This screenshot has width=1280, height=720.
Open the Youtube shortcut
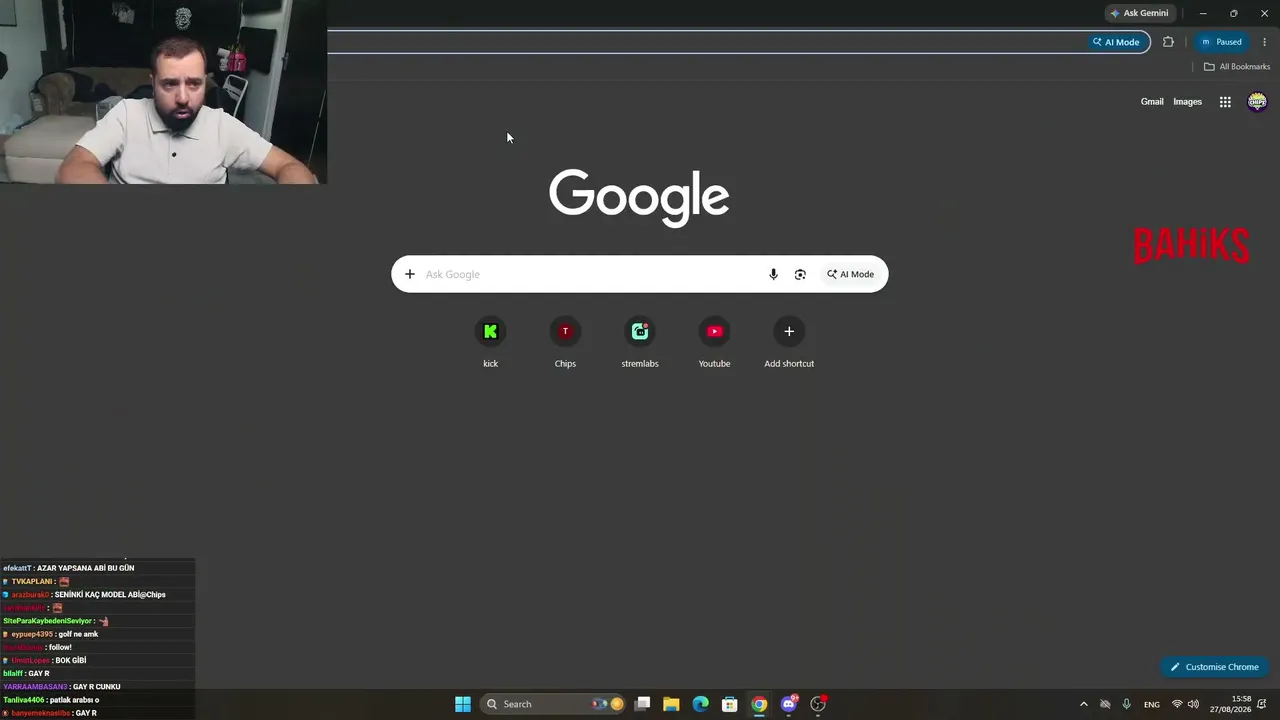click(714, 342)
